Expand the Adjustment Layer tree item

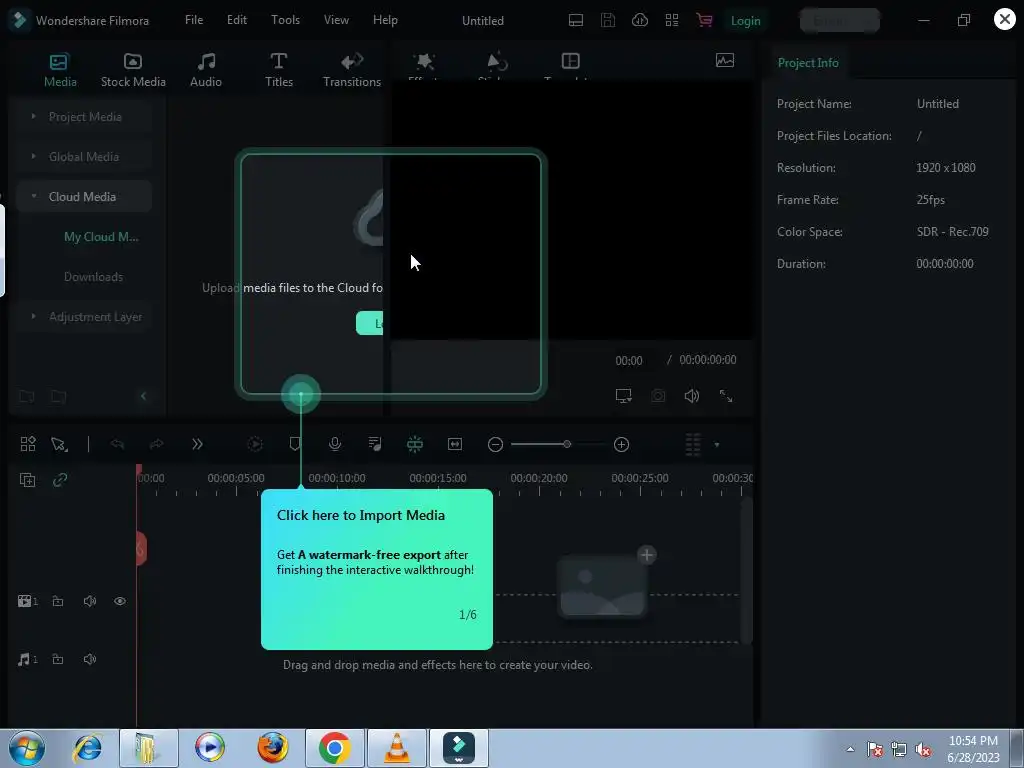click(x=33, y=316)
